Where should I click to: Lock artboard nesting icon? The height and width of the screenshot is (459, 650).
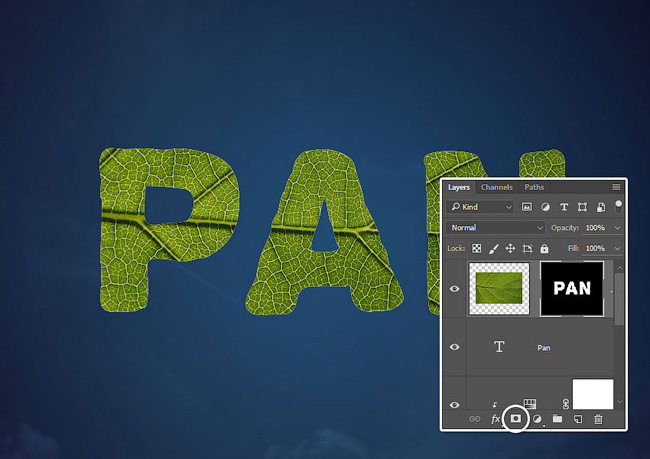tap(527, 248)
